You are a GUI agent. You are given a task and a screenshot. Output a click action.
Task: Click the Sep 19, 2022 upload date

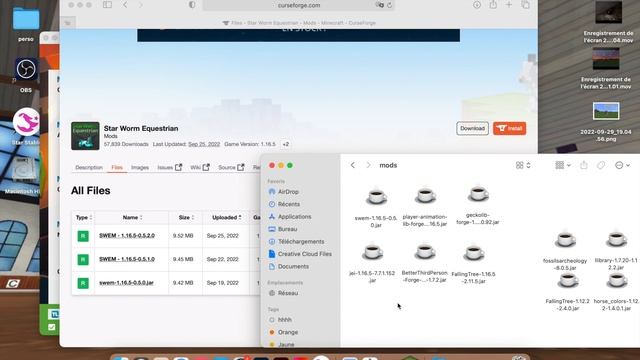click(222, 282)
